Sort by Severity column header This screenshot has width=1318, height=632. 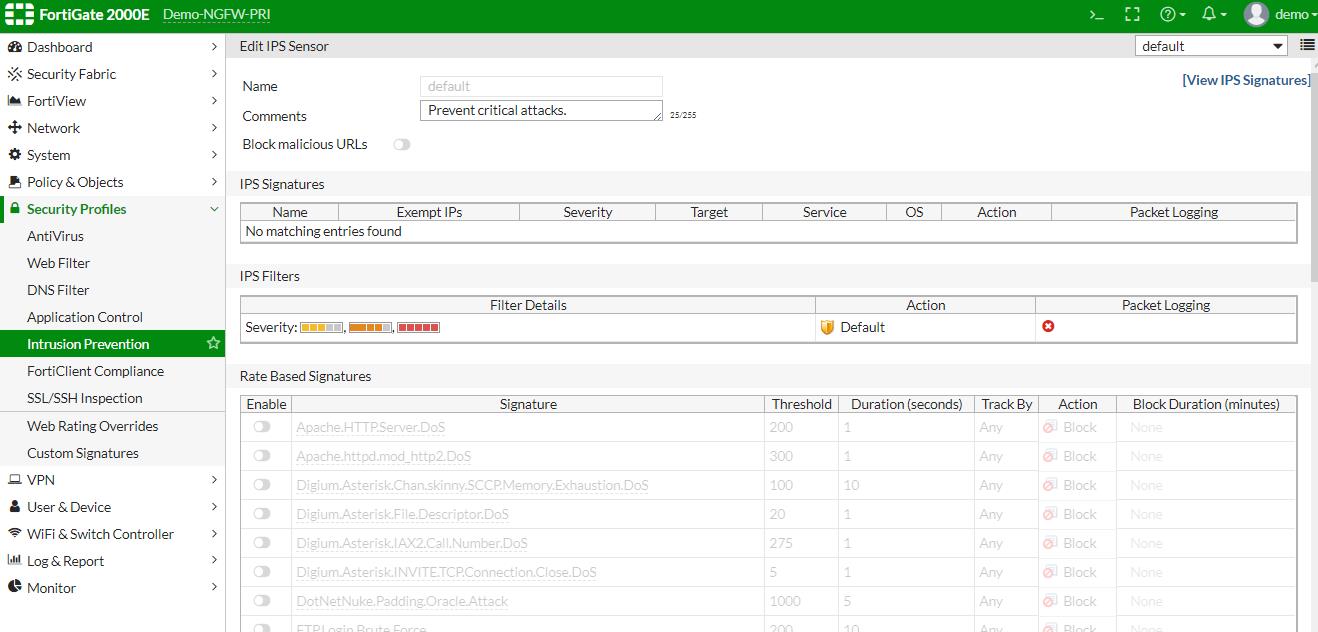point(587,212)
